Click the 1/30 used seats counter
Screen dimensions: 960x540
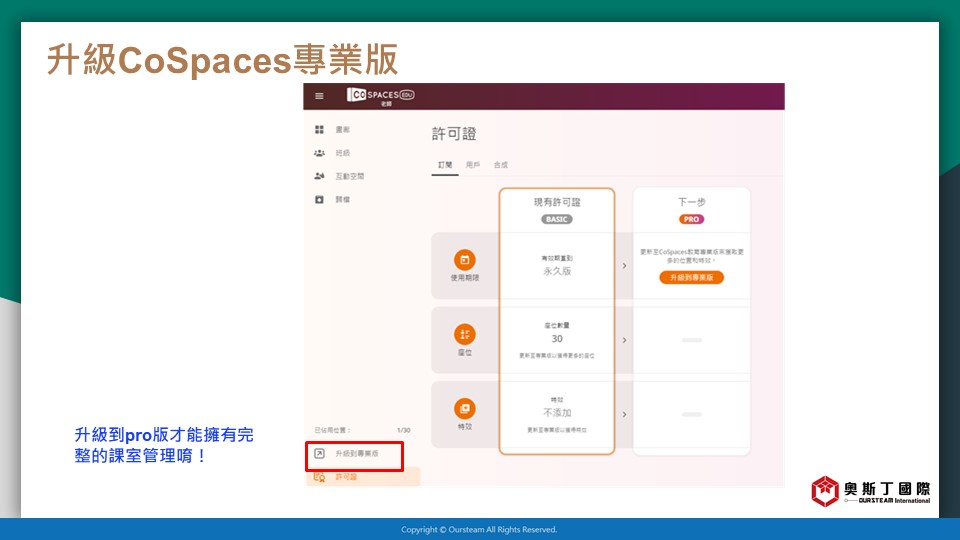tap(403, 430)
